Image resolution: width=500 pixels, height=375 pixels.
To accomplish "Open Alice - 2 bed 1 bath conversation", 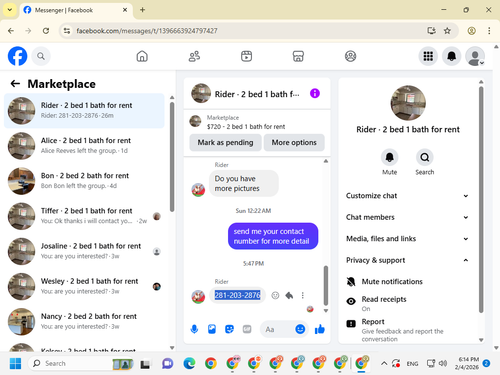I will (84, 146).
